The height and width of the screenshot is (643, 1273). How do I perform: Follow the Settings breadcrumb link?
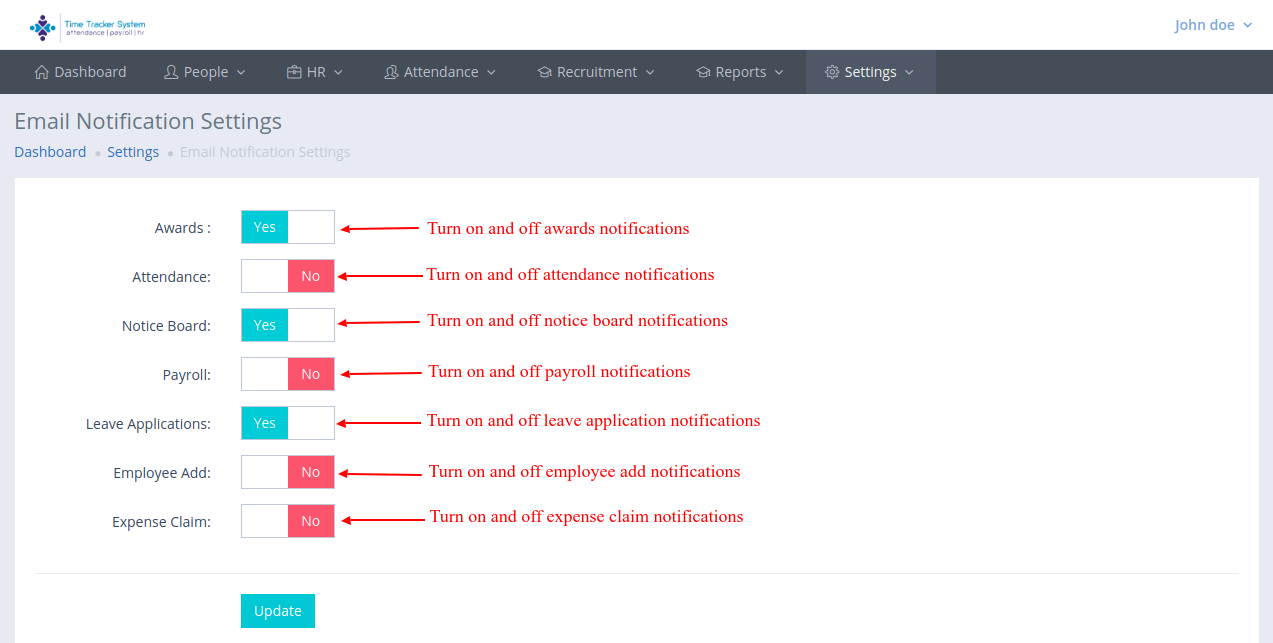pyautogui.click(x=133, y=152)
